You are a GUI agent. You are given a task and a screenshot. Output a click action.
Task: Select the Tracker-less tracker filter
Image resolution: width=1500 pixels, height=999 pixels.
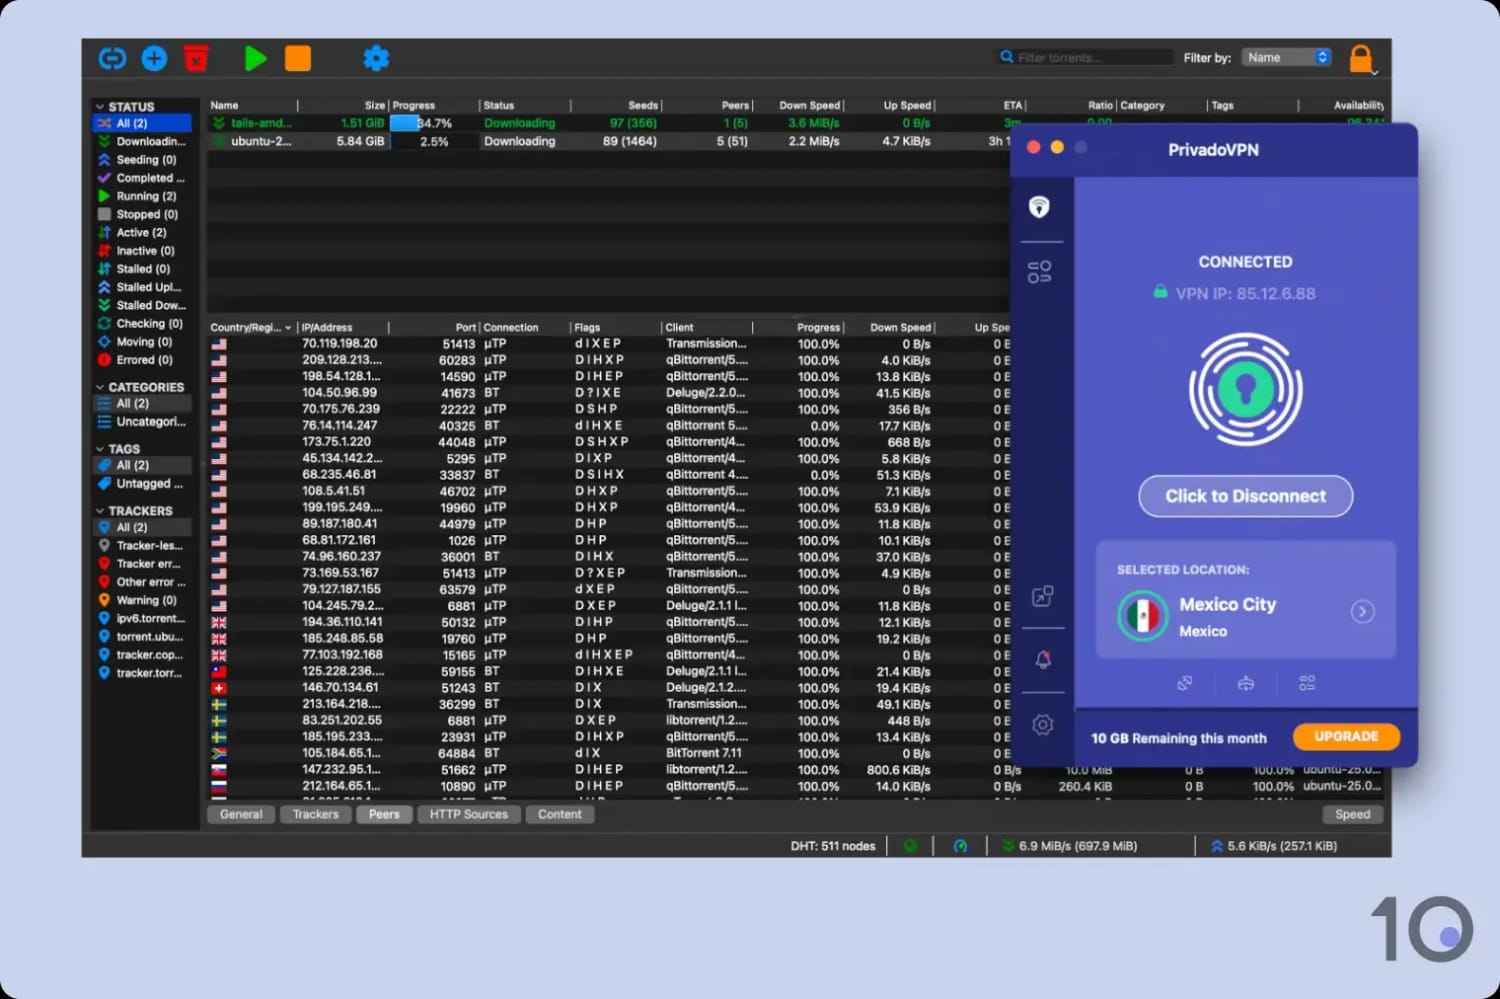click(142, 546)
